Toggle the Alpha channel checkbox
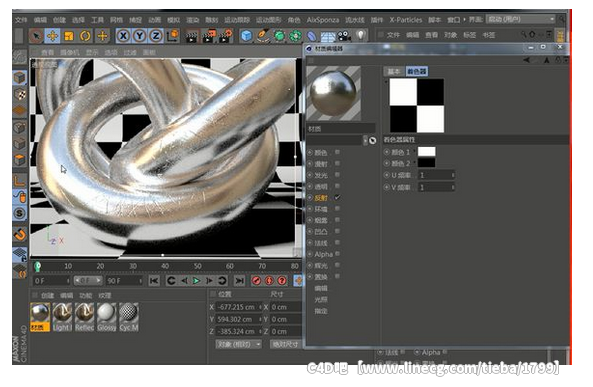Screen dimensions: 593x387 (337, 254)
